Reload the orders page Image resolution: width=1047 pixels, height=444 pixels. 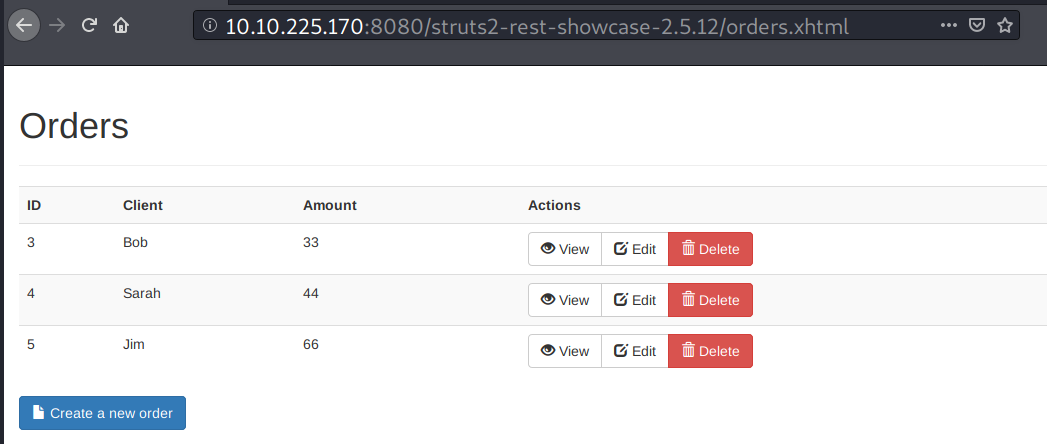tap(89, 26)
